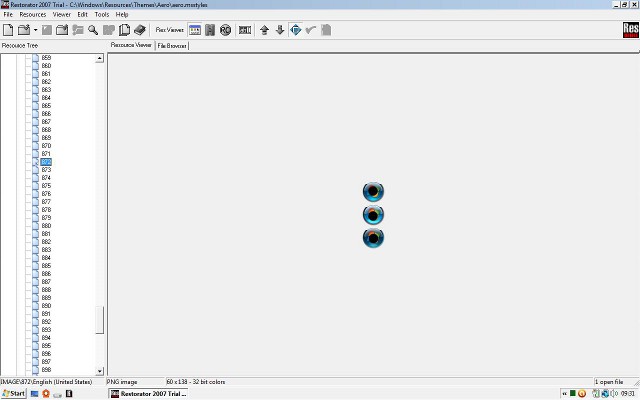Click the file icon beside resource 861
Image resolution: width=640 pixels, height=400 pixels.
[36, 73]
